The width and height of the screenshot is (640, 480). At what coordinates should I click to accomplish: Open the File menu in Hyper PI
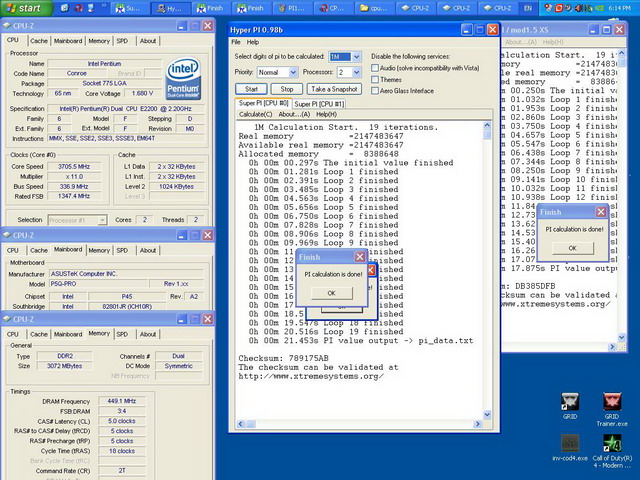click(x=237, y=42)
